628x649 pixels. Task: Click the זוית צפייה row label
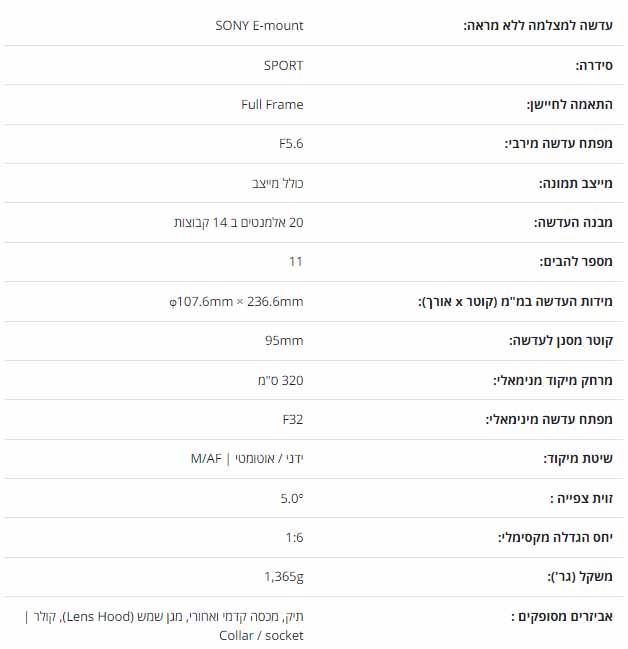[x=581, y=498]
